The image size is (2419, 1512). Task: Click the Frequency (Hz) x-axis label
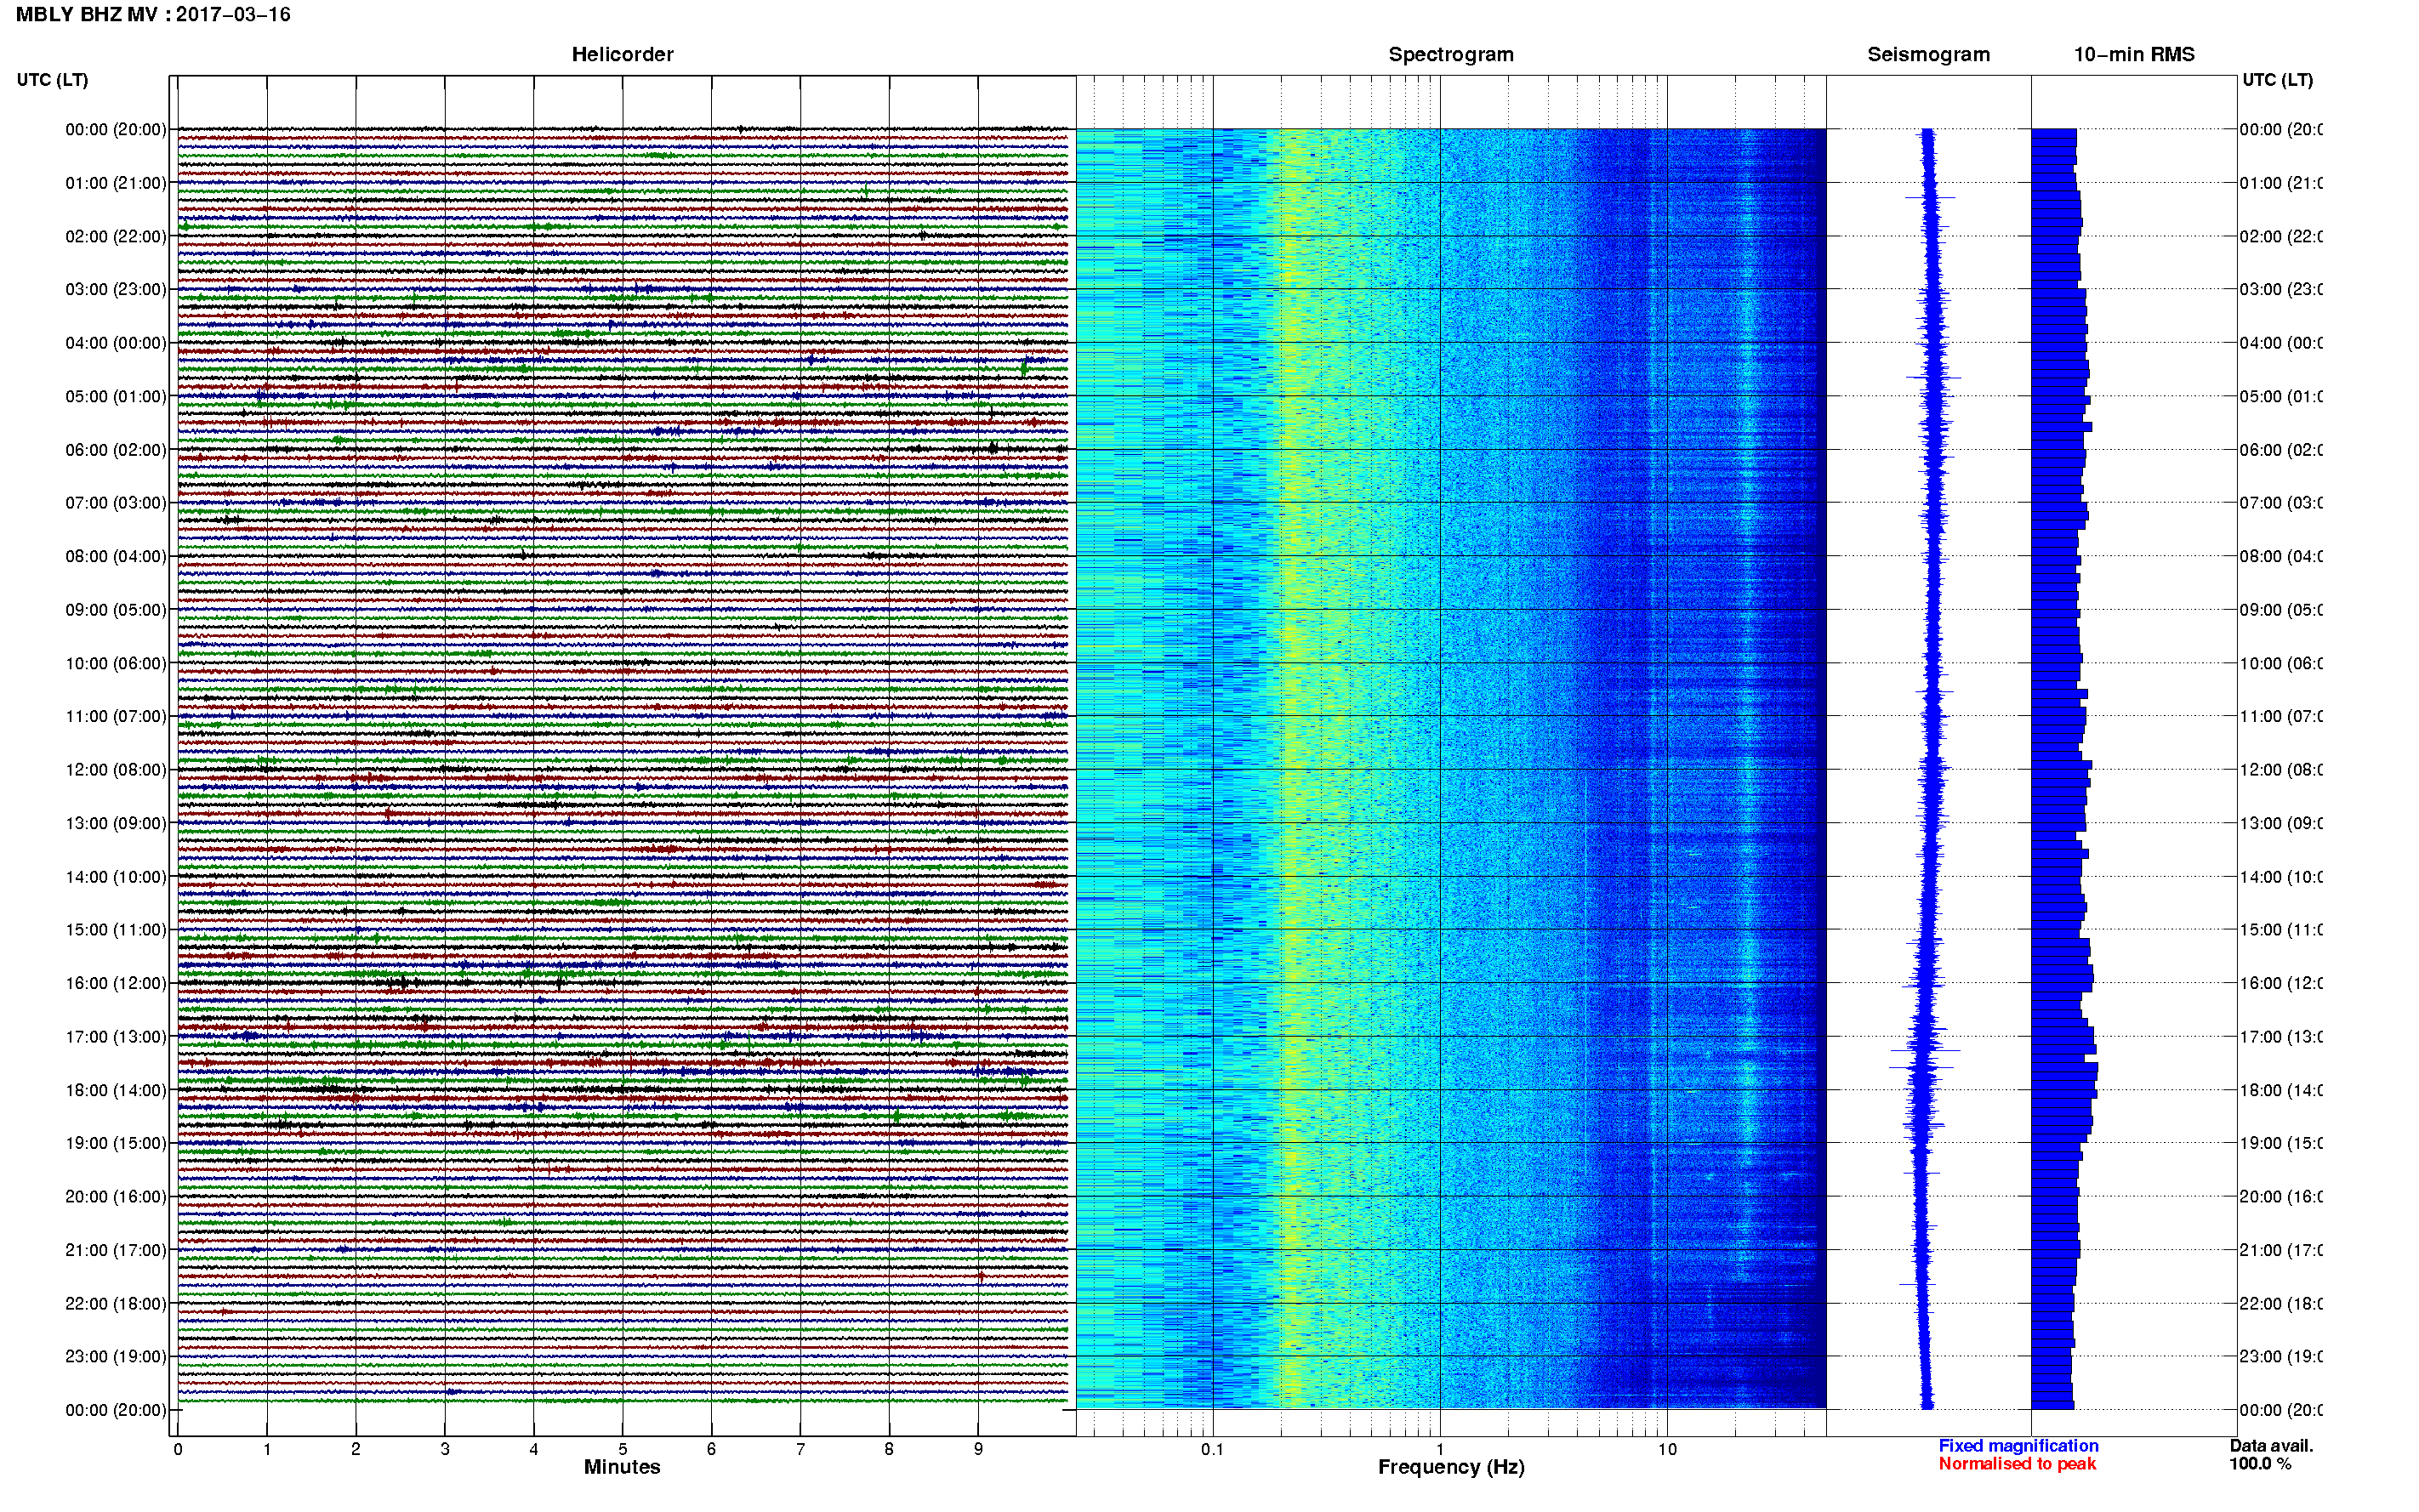(1451, 1467)
